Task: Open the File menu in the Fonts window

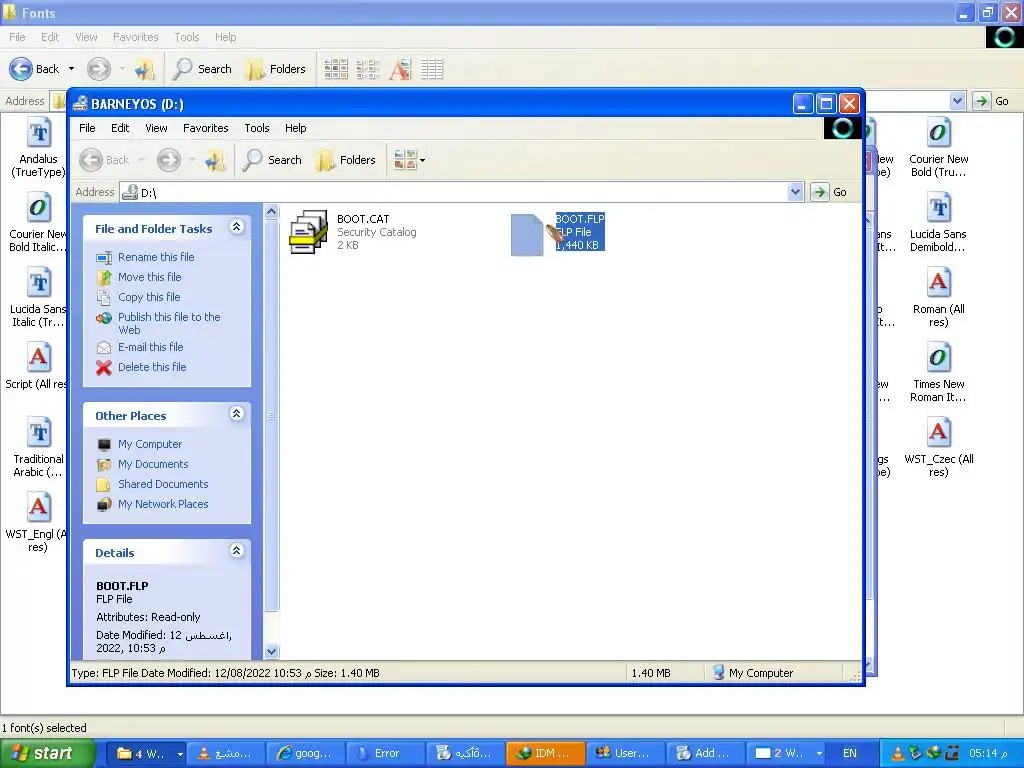Action: tap(17, 37)
